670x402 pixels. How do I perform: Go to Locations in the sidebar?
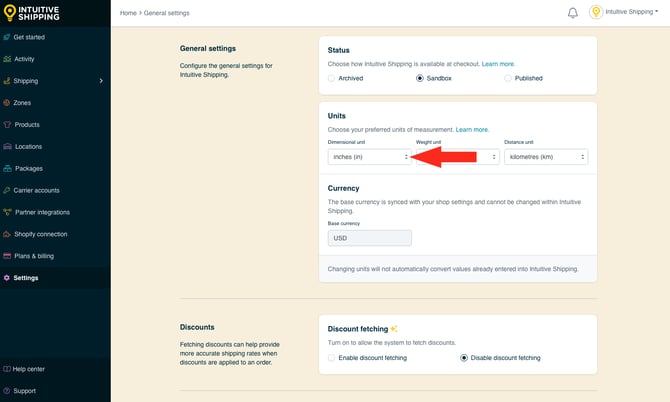(x=28, y=146)
